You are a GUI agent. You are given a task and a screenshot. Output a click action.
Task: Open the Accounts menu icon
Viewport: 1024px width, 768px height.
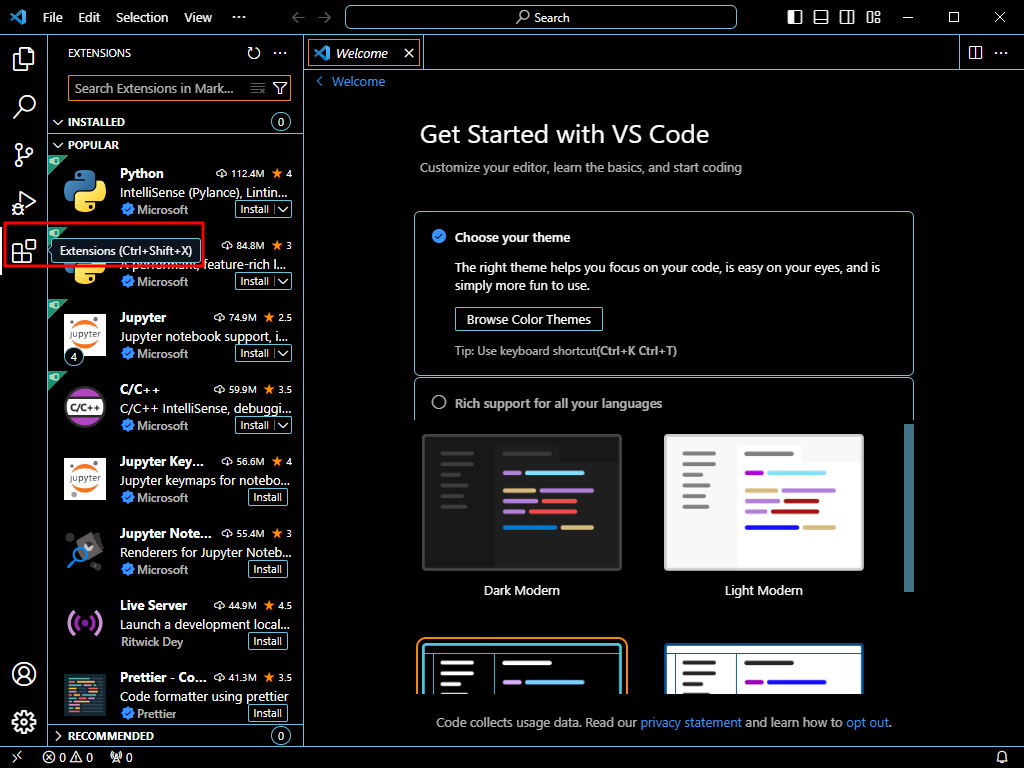pos(24,674)
